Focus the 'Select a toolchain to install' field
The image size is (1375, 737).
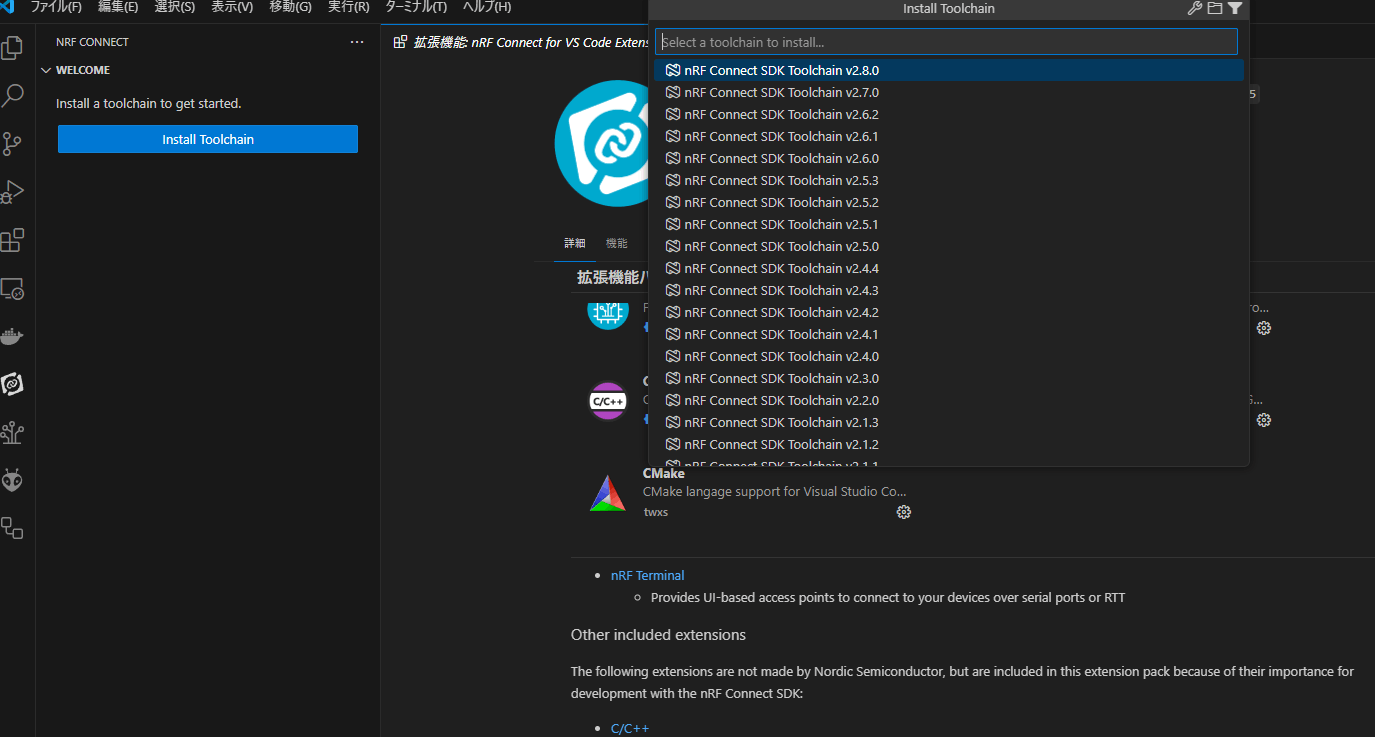coord(946,42)
